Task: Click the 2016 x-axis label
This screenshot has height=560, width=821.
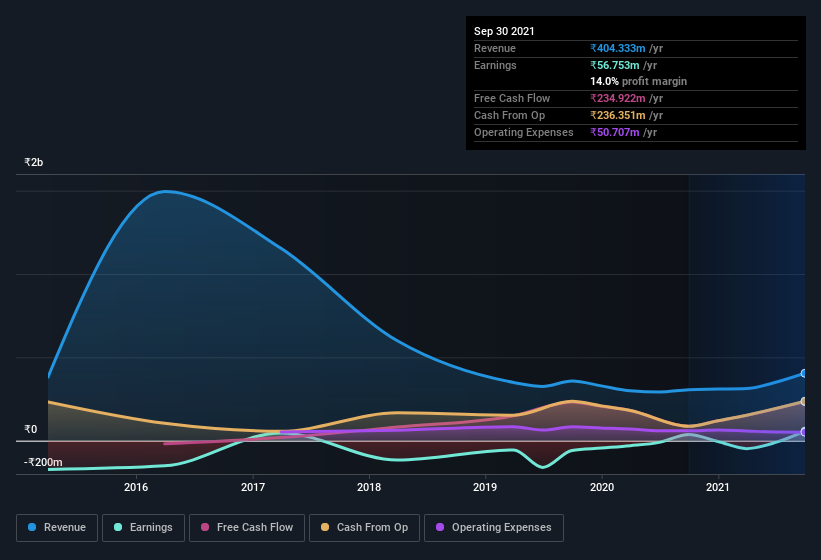Action: [136, 487]
